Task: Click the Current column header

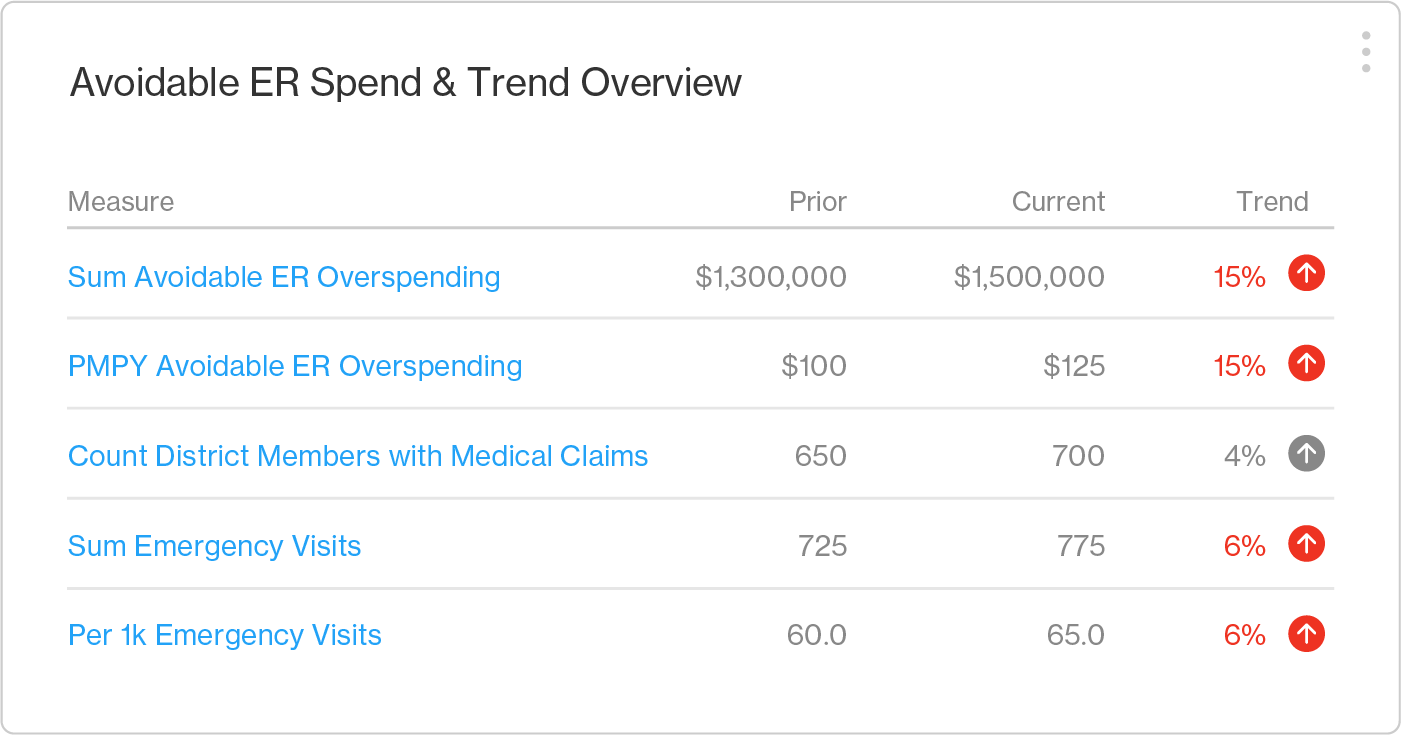Action: [x=1058, y=202]
